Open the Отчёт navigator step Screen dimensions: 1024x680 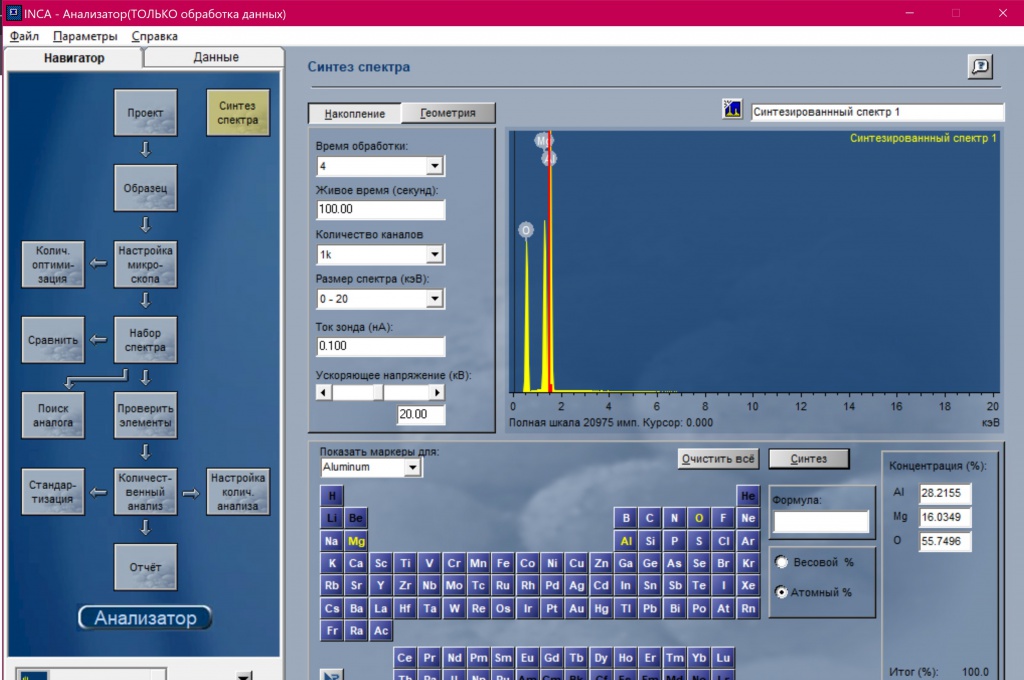click(145, 567)
